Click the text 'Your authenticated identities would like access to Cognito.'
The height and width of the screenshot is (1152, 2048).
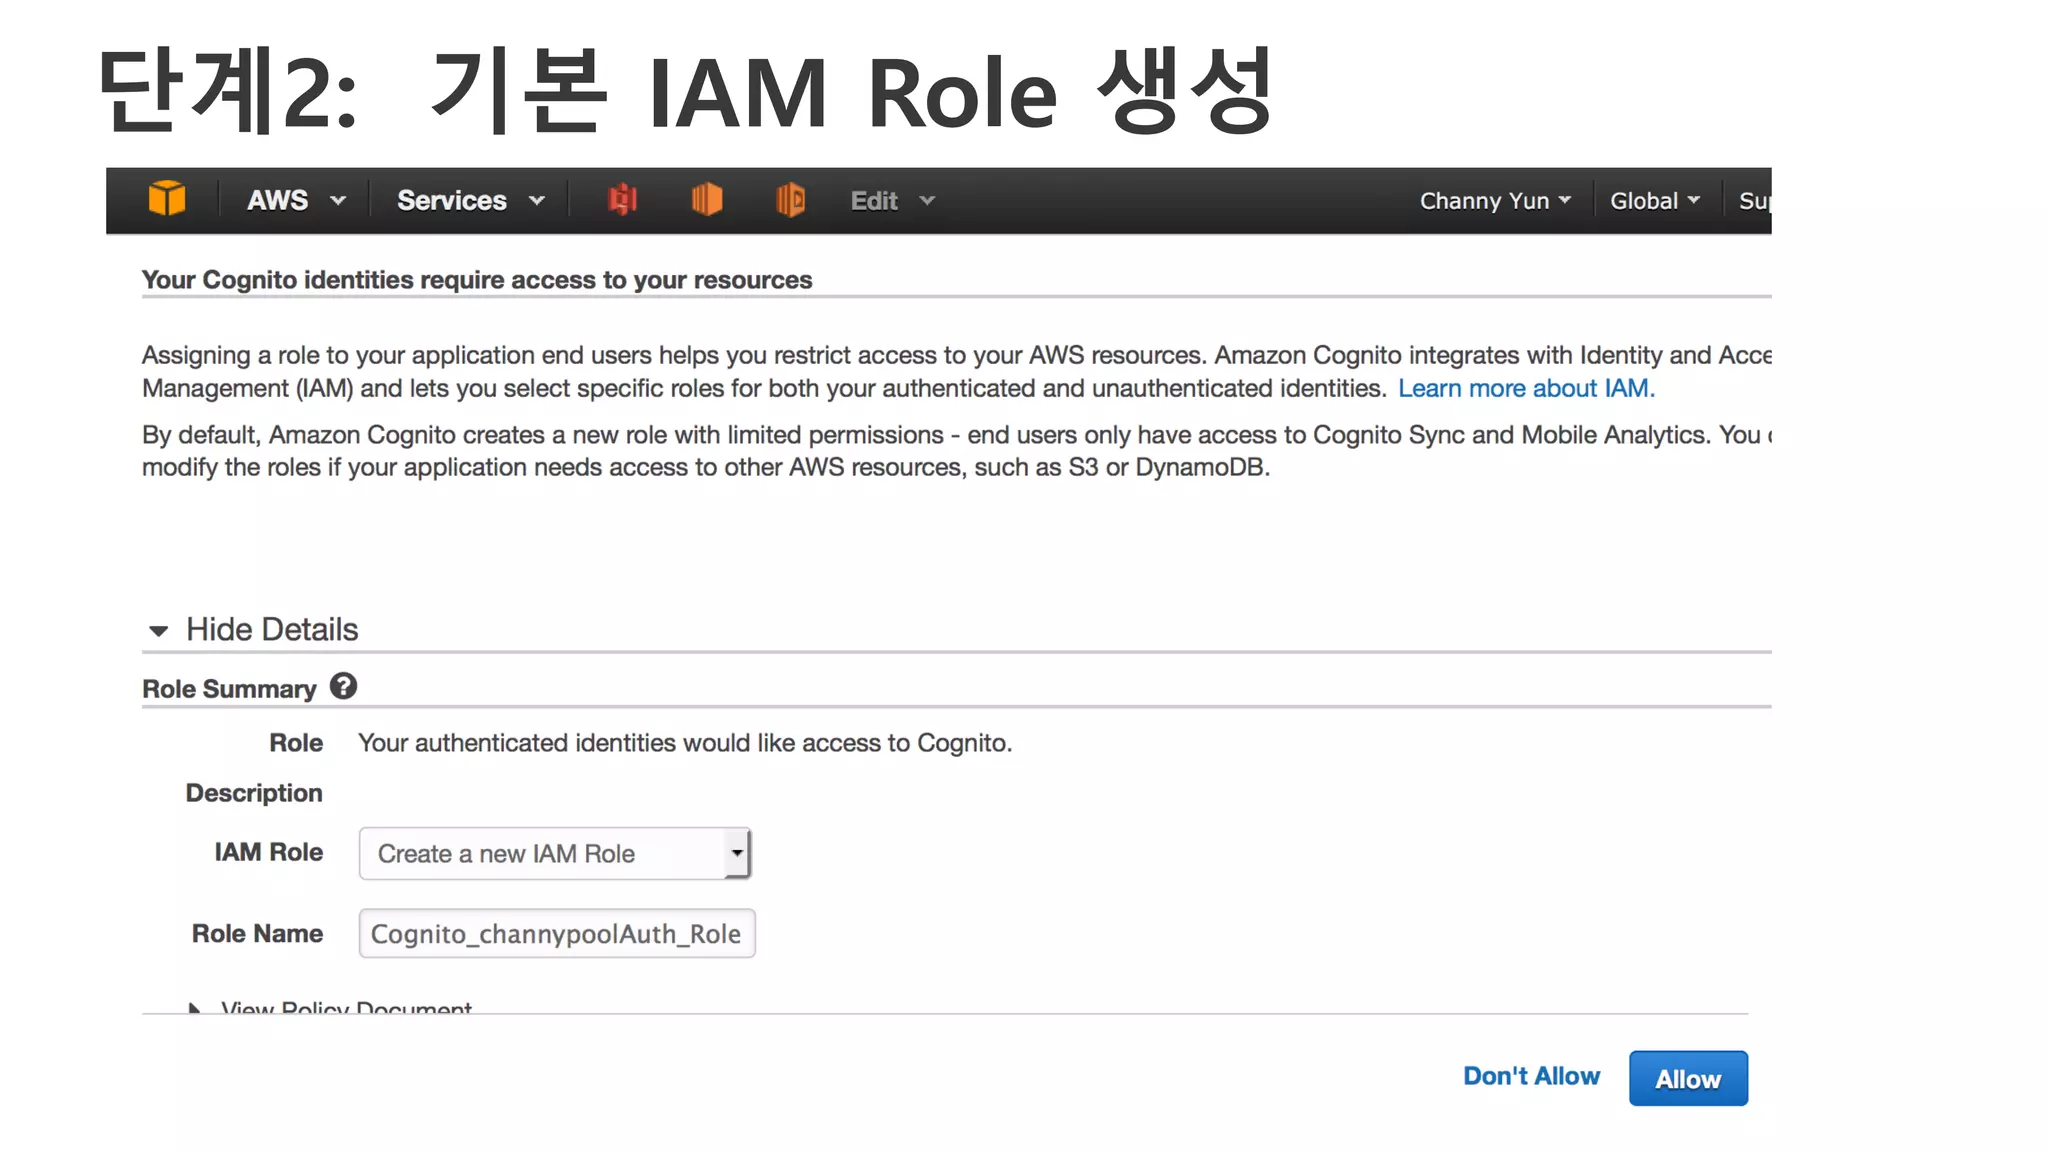point(685,743)
